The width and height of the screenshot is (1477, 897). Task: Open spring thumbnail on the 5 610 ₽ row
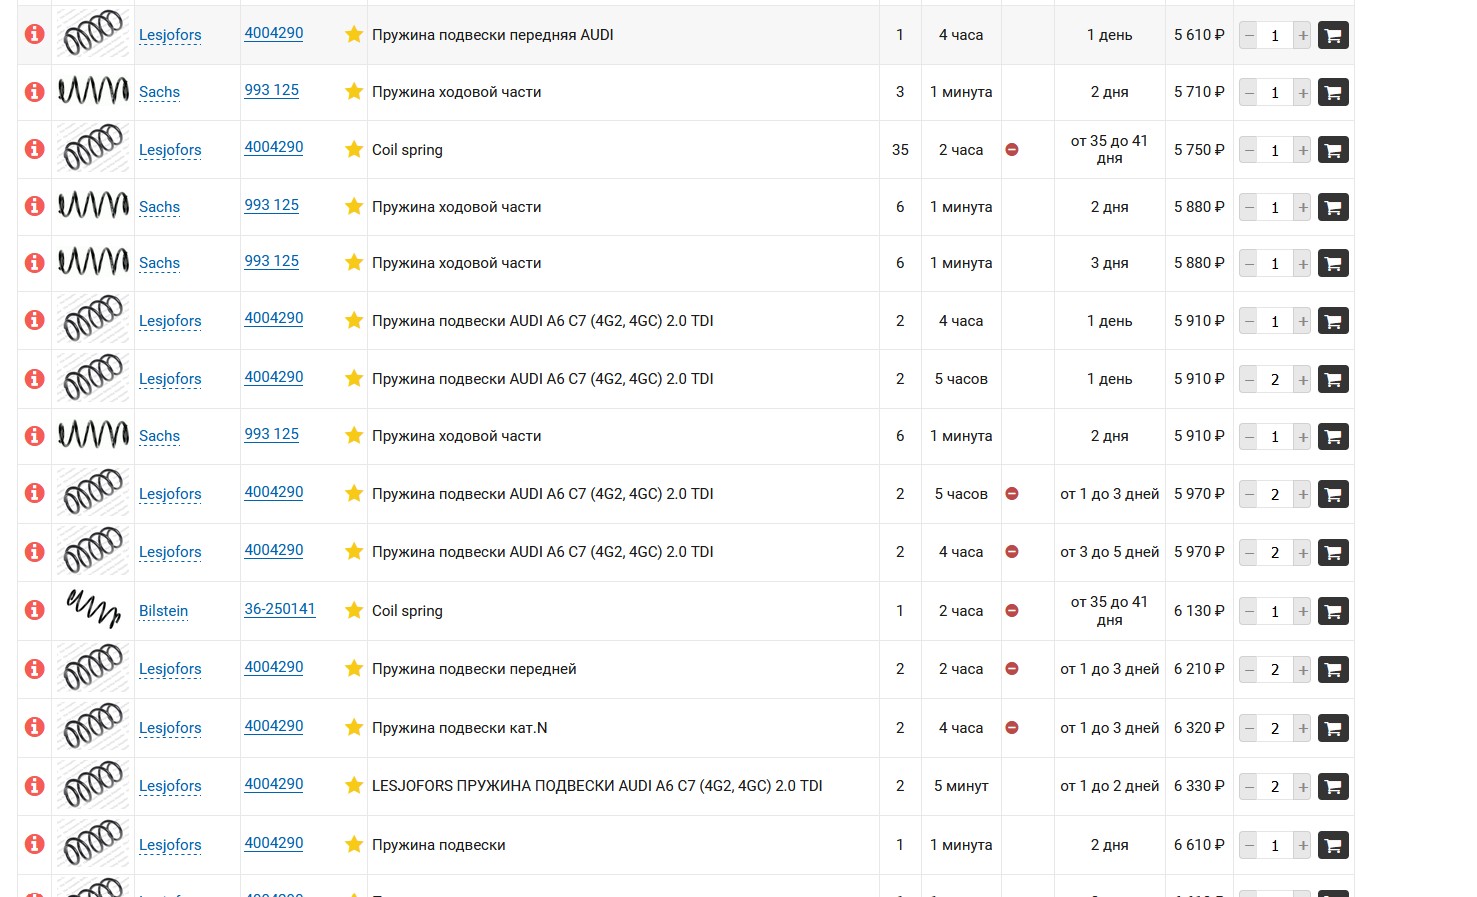click(93, 34)
